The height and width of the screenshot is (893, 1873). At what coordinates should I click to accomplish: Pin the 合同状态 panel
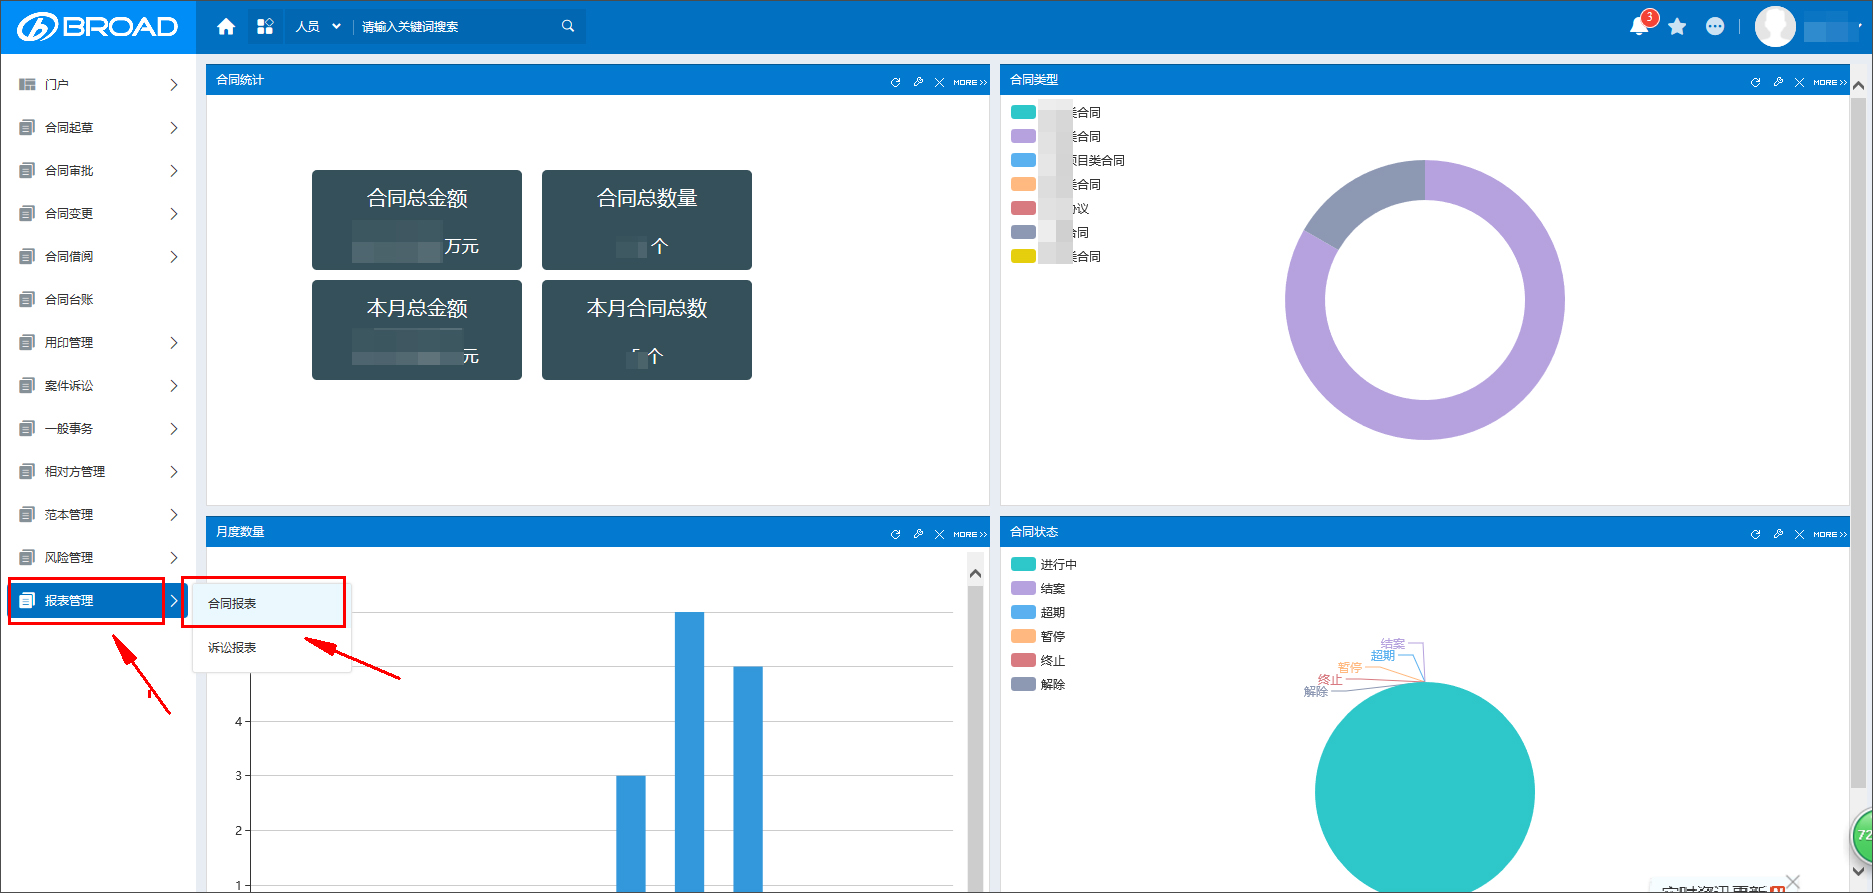point(1778,534)
